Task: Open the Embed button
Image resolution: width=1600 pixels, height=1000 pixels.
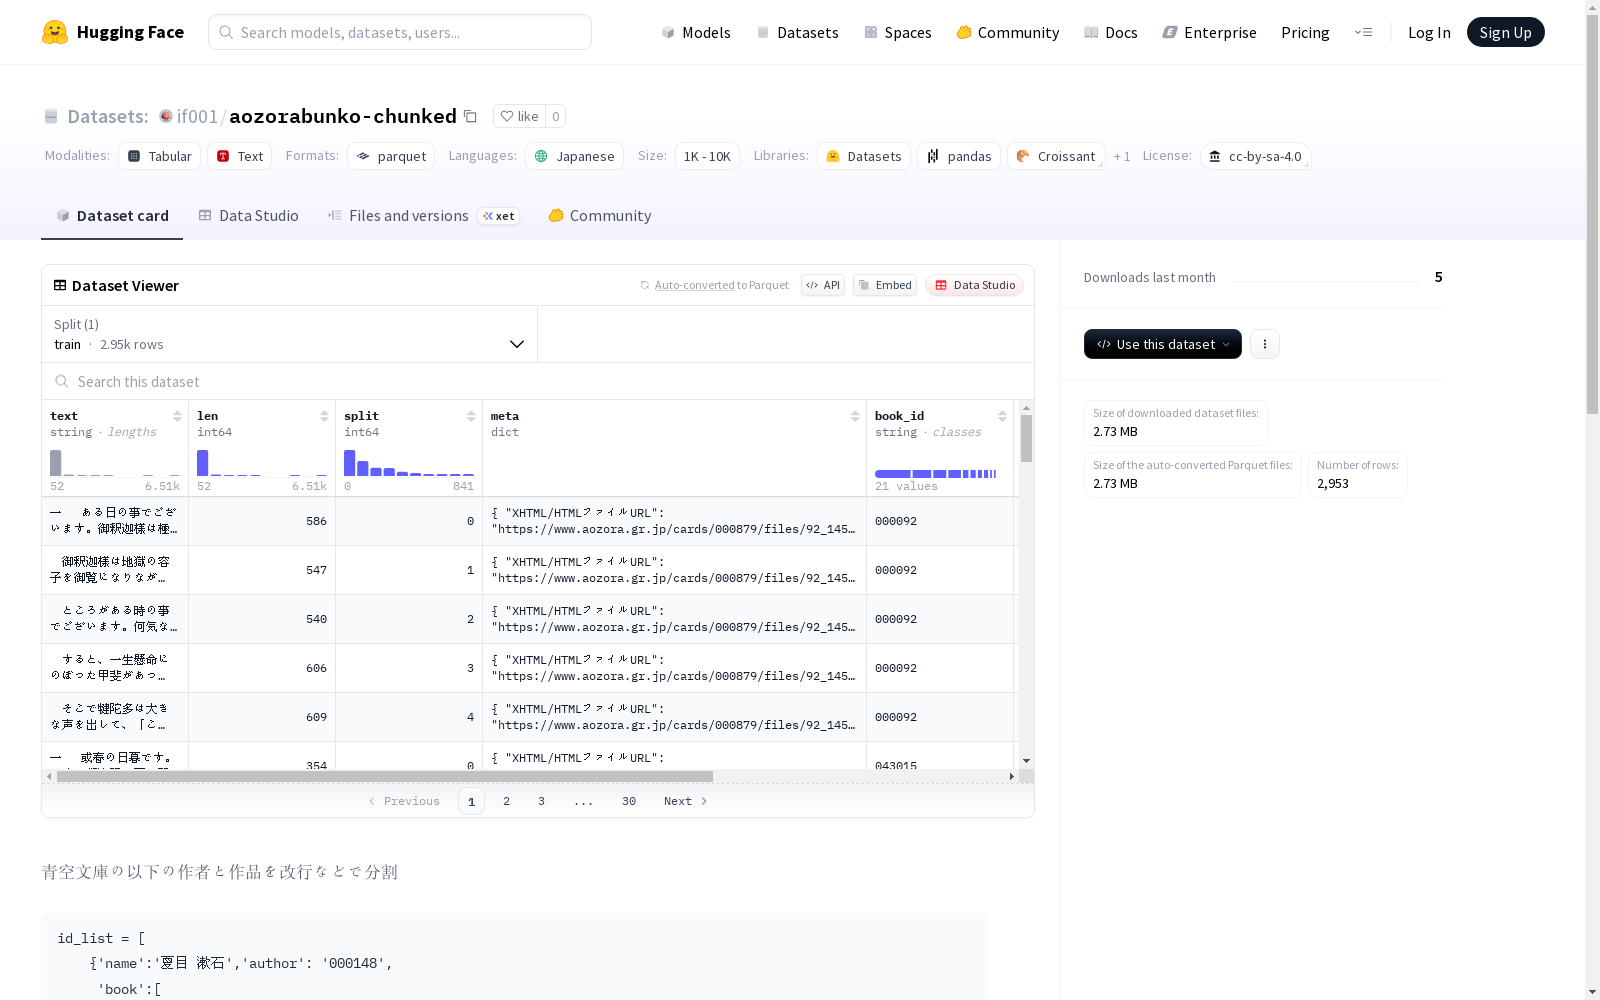Action: tap(885, 285)
